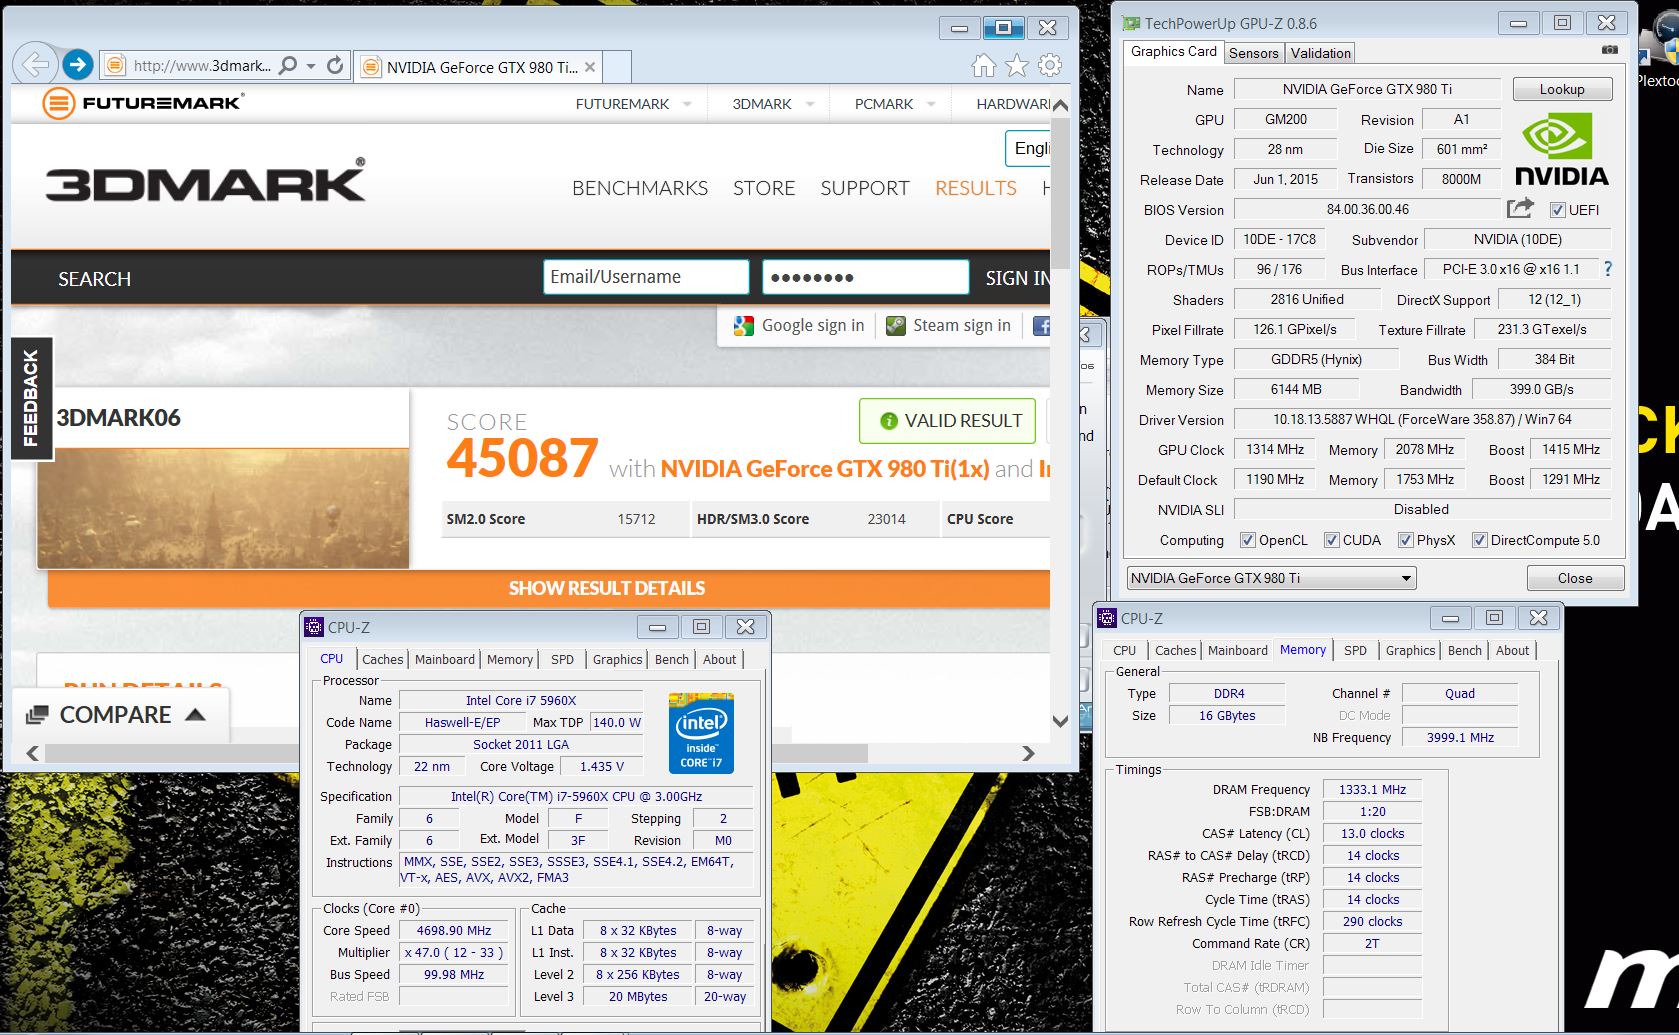Viewport: 1679px width, 1035px height.
Task: Open Bench tab in CPU-Z processor window
Action: (x=672, y=659)
